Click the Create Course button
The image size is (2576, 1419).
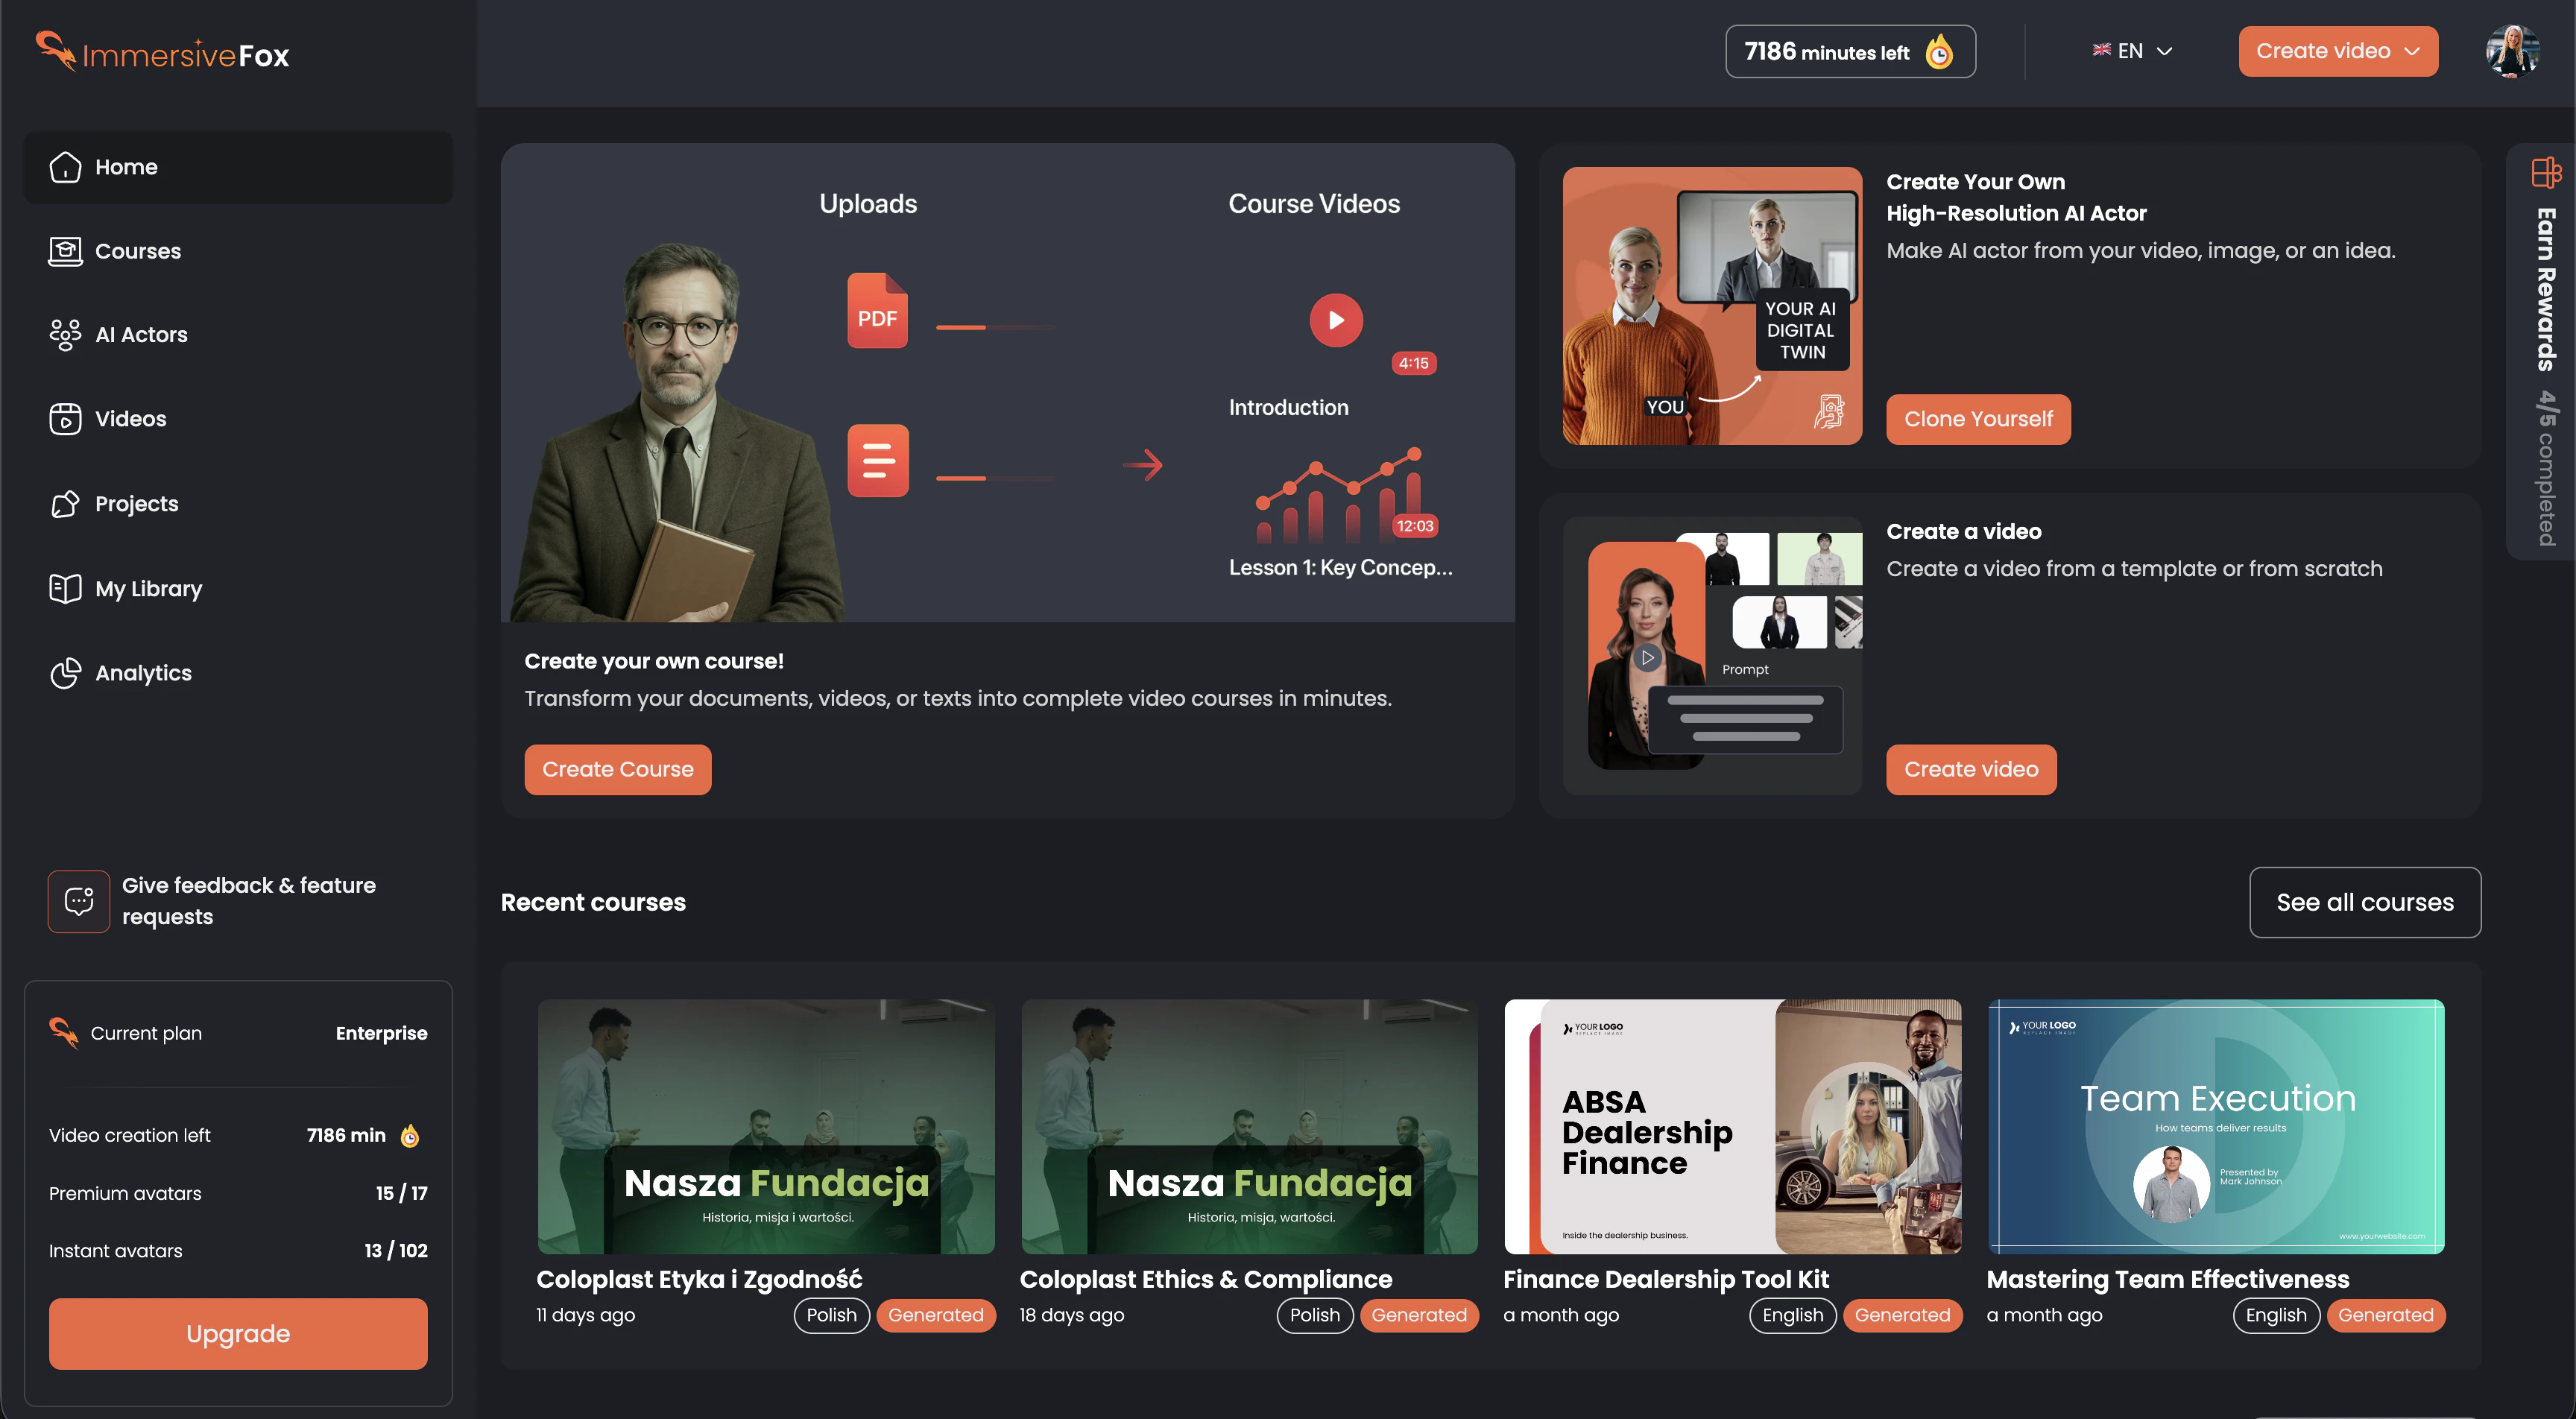(x=617, y=769)
